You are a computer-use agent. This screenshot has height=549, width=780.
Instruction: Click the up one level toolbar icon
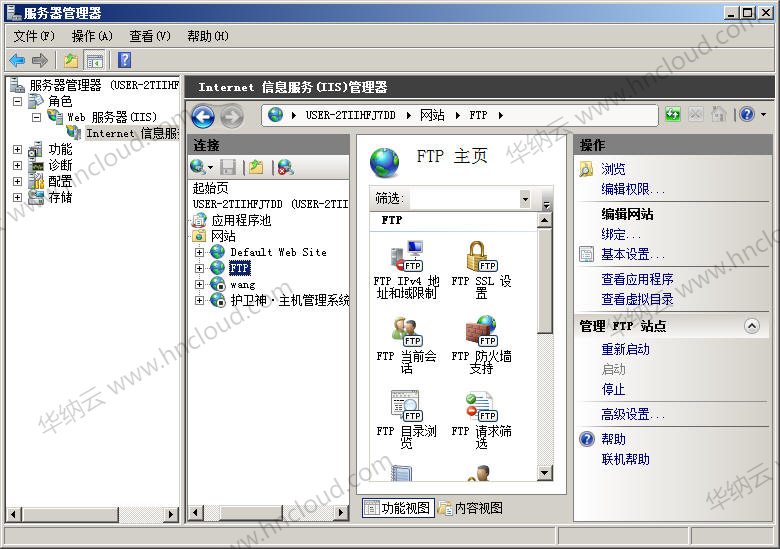click(x=71, y=61)
